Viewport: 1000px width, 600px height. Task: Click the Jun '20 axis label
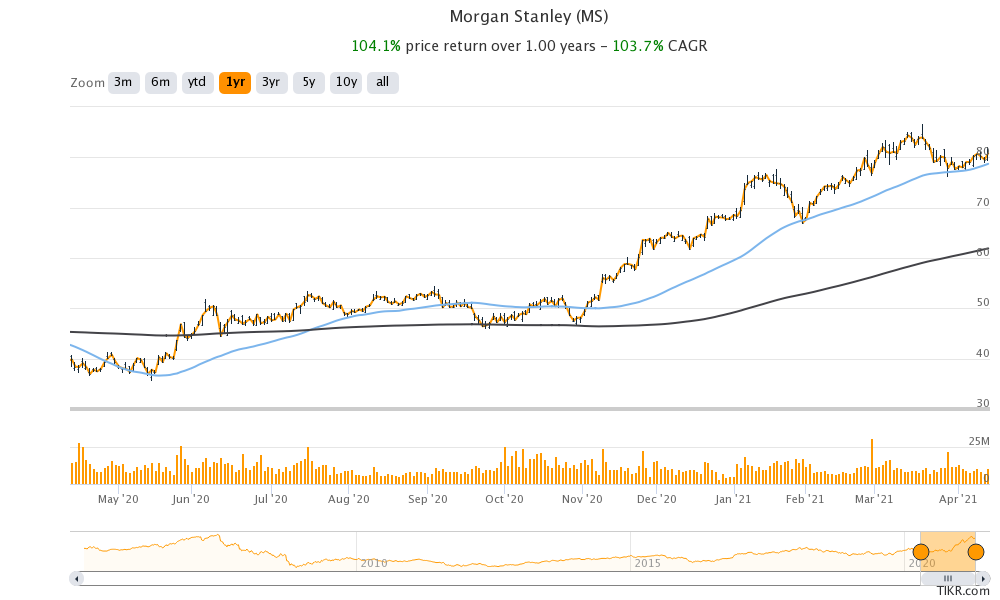pyautogui.click(x=191, y=499)
